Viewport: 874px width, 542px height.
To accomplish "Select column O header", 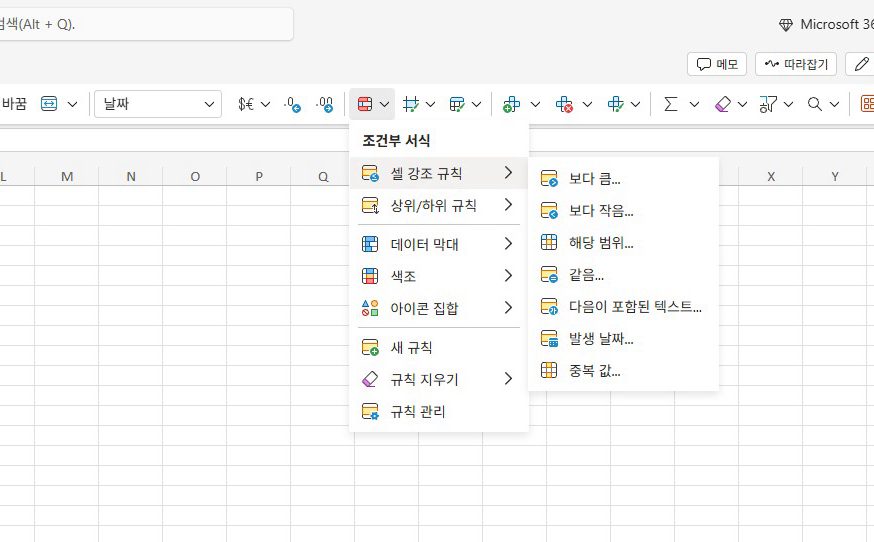I will 195,177.
